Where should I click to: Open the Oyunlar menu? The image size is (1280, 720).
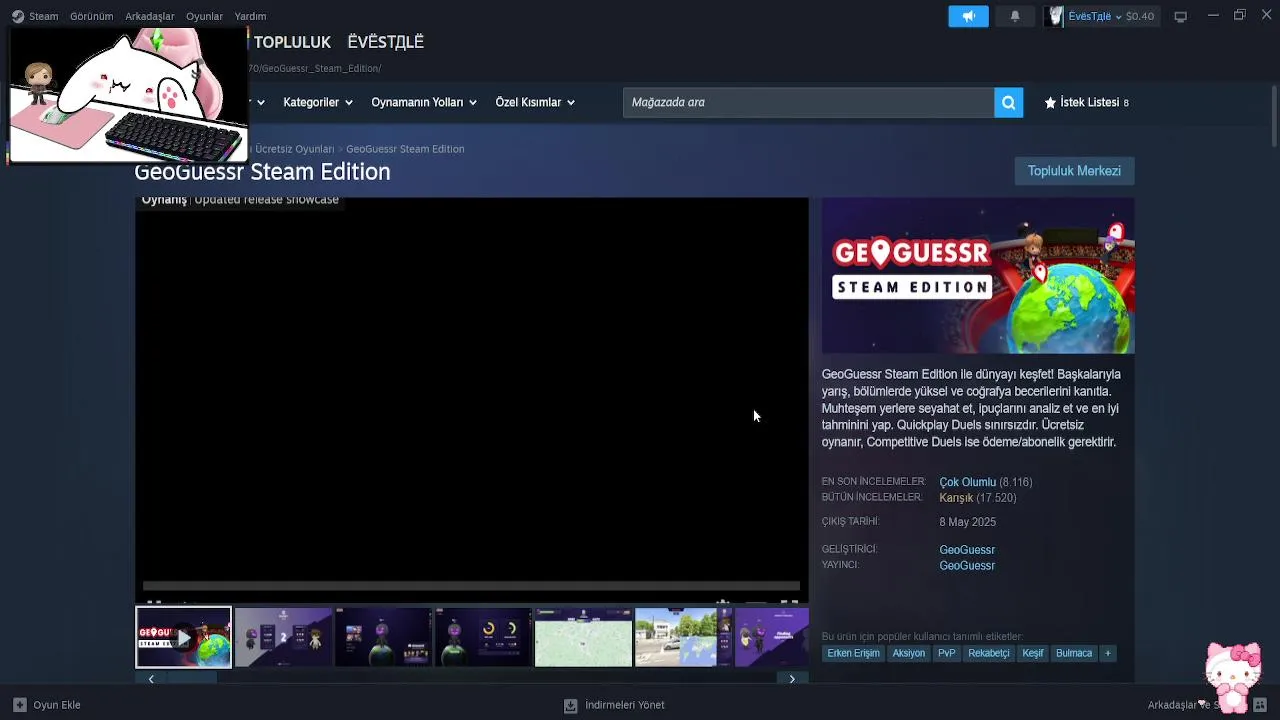pos(204,16)
